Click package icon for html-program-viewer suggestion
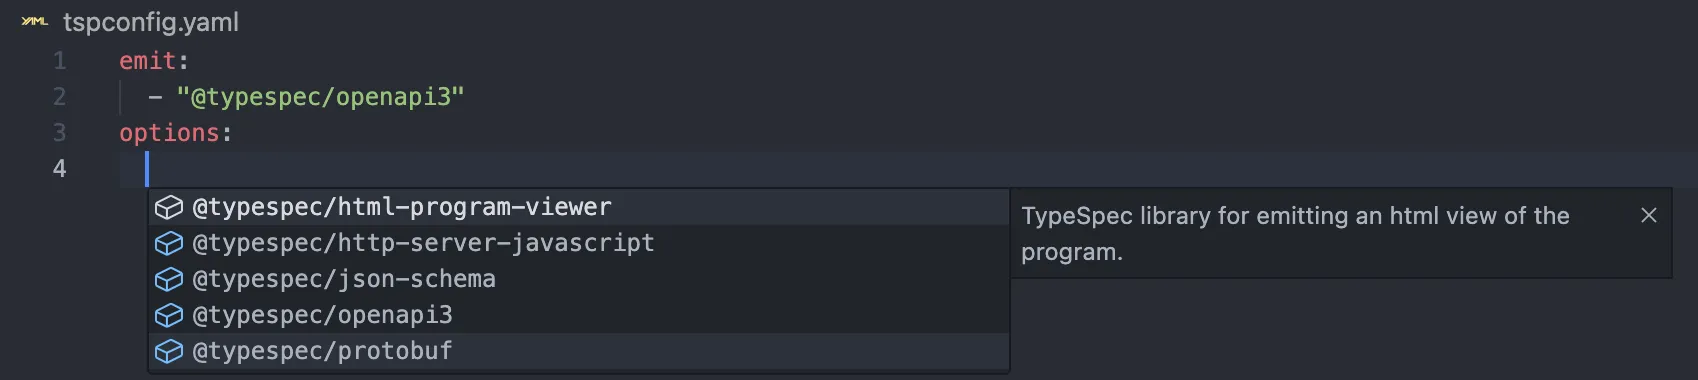 point(169,207)
